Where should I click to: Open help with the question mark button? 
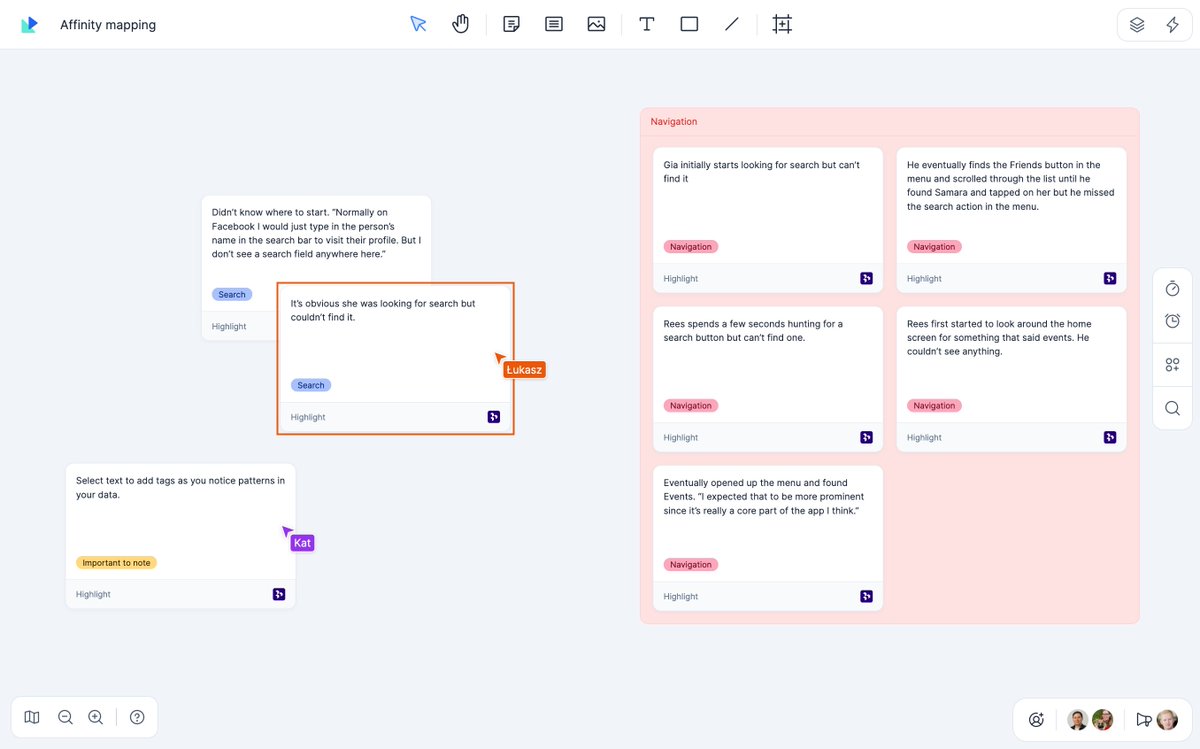[137, 717]
